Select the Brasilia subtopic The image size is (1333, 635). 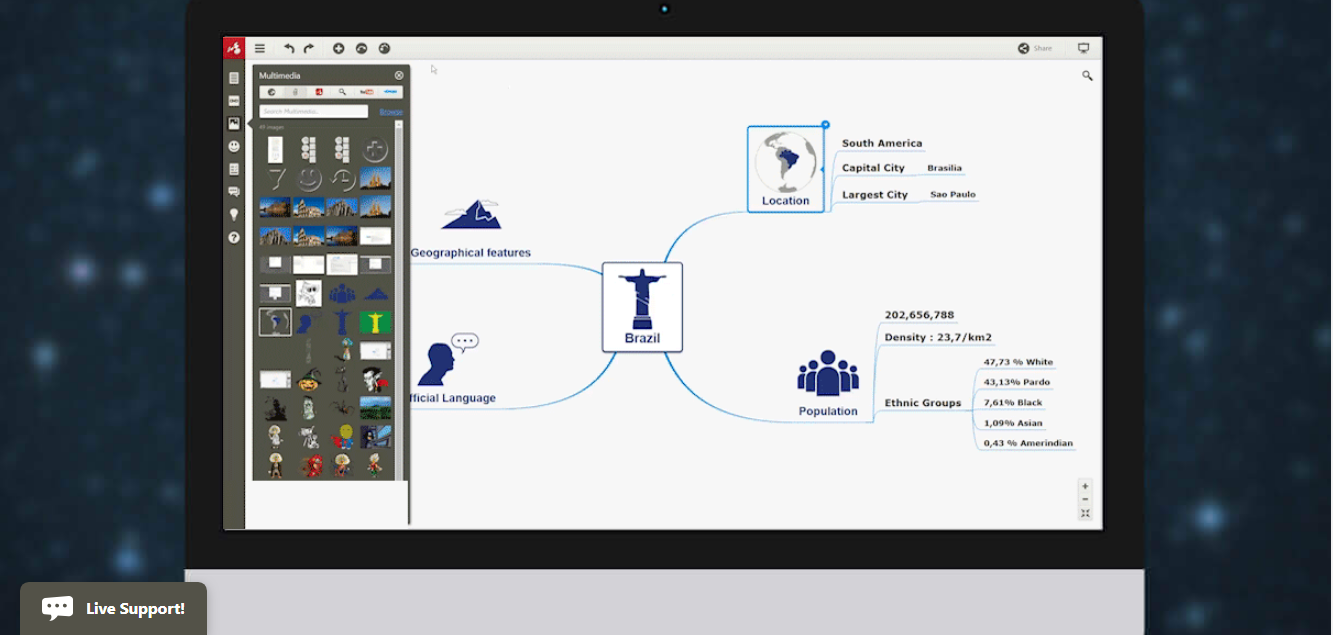(x=944, y=168)
